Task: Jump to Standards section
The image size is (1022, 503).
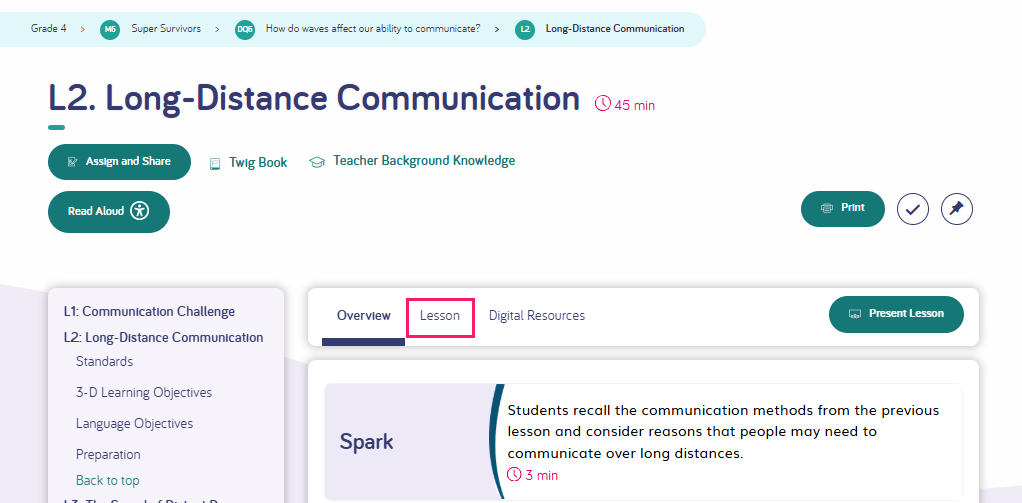Action: coord(104,362)
